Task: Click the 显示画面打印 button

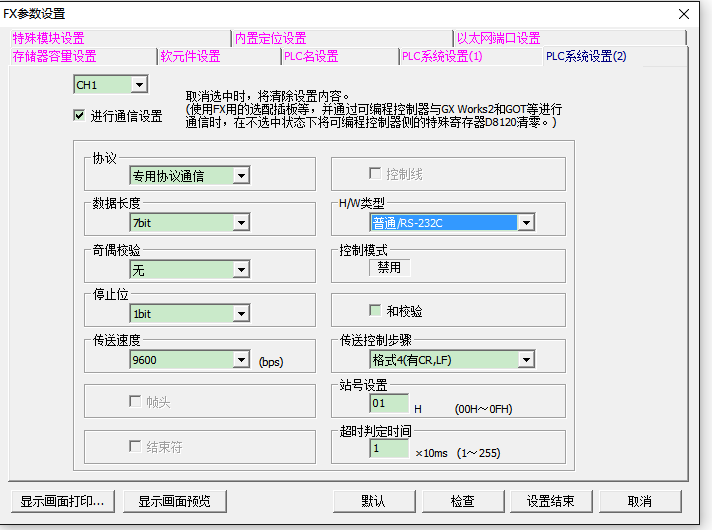Action: coord(62,501)
